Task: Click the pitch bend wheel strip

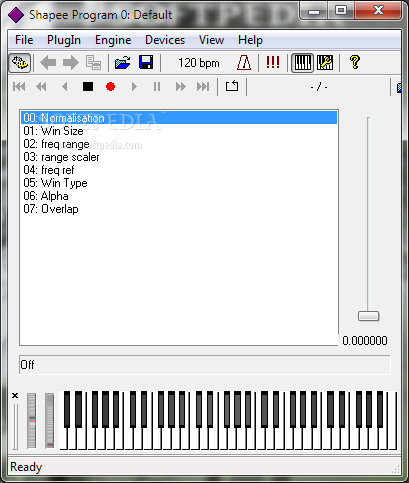Action: (32, 420)
